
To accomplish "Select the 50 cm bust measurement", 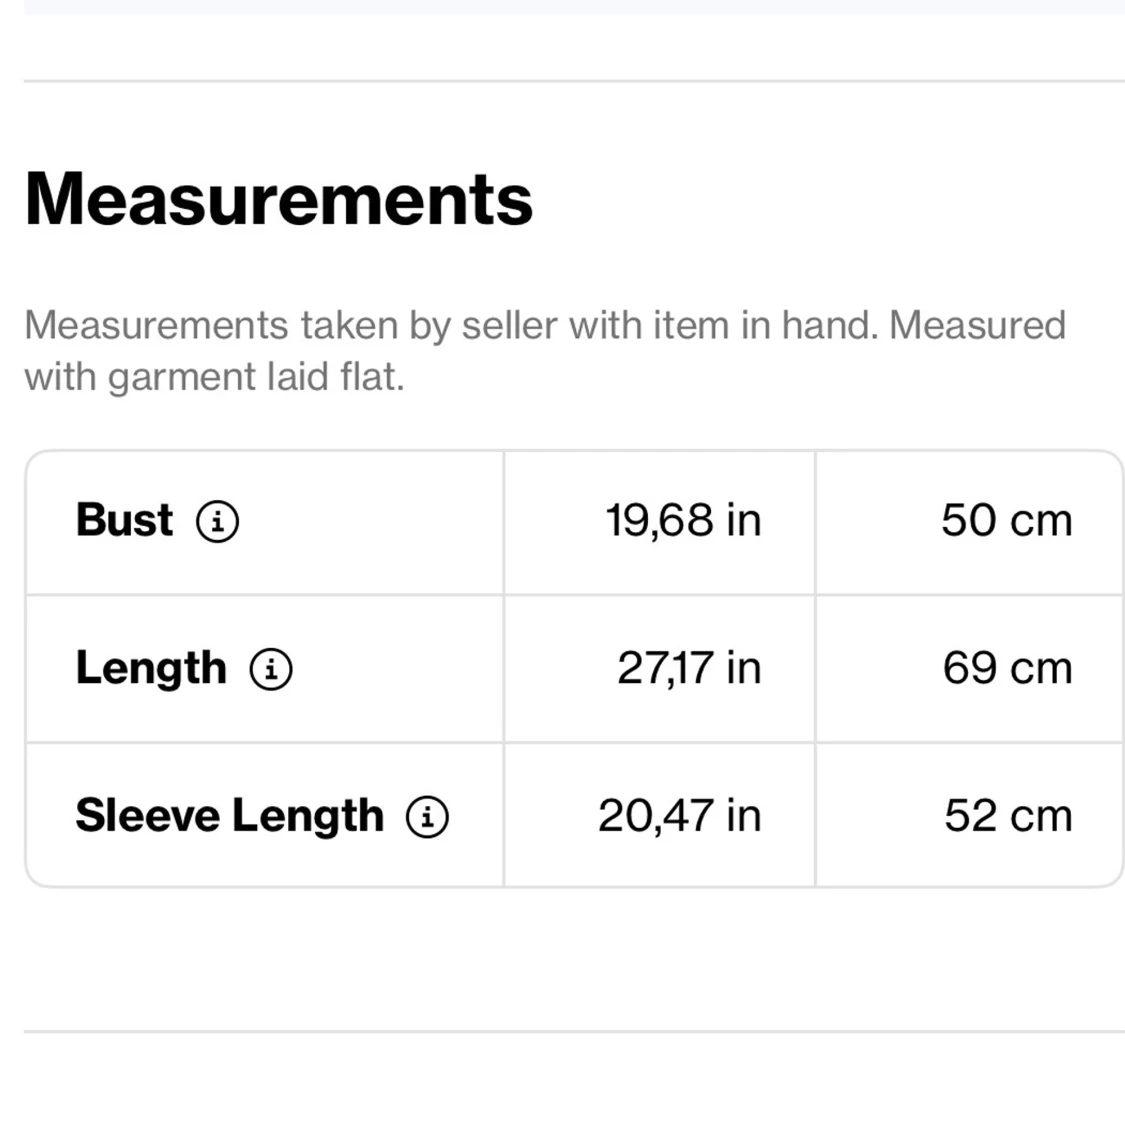I will pyautogui.click(x=1006, y=520).
